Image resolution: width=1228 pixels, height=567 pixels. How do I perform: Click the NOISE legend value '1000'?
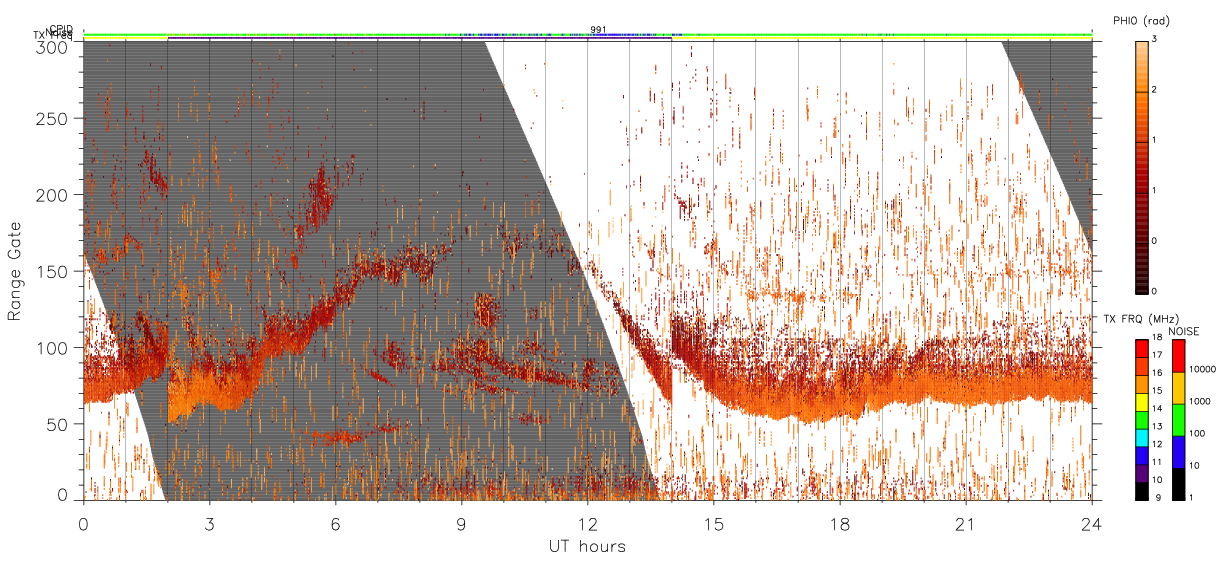tap(1202, 401)
